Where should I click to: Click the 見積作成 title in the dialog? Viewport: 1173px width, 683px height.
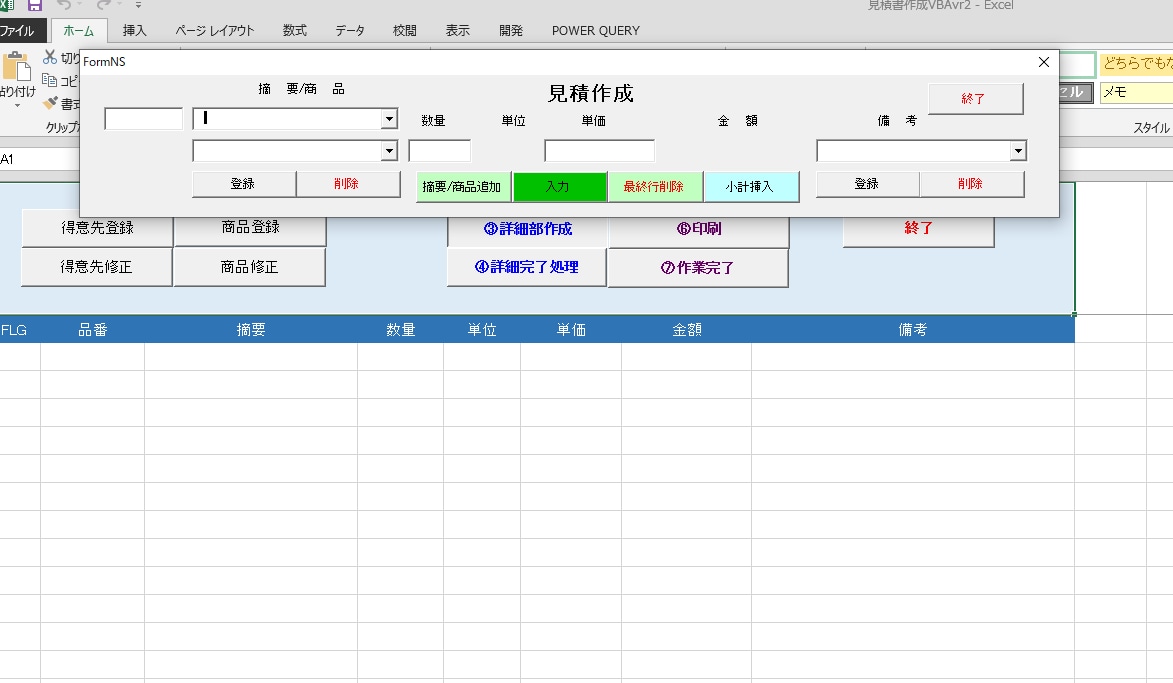[x=591, y=94]
